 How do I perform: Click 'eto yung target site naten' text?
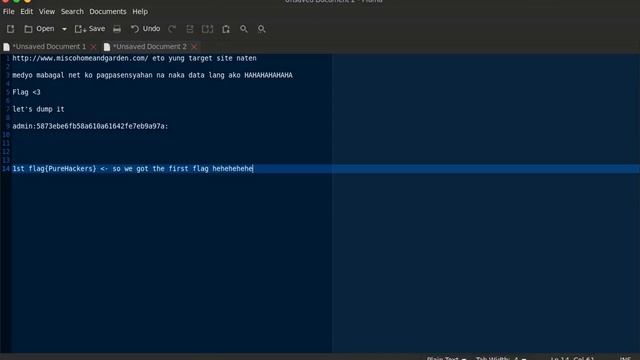pyautogui.click(x=204, y=58)
